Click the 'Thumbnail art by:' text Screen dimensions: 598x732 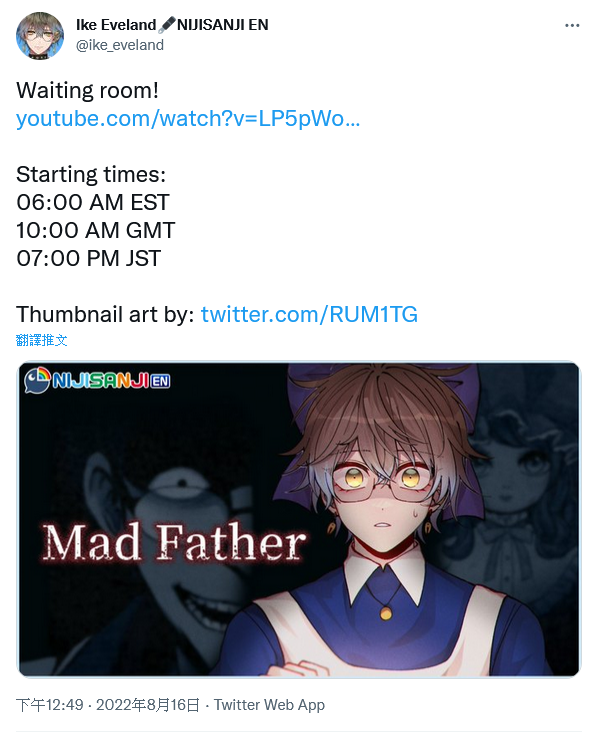105,315
